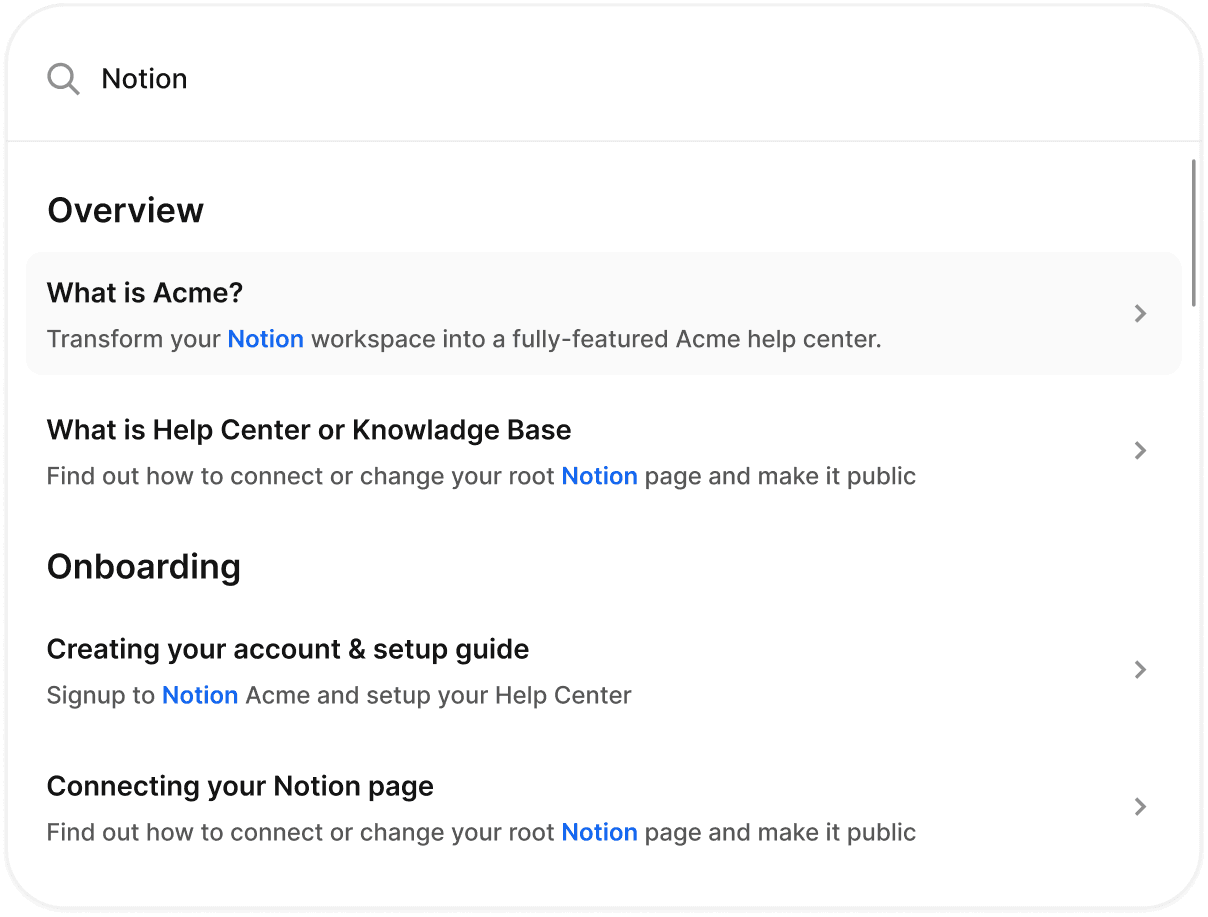Viewport: 1208px width, 917px height.
Task: Expand the arrow beside 'Creating your account & setup guide'
Action: [1140, 670]
